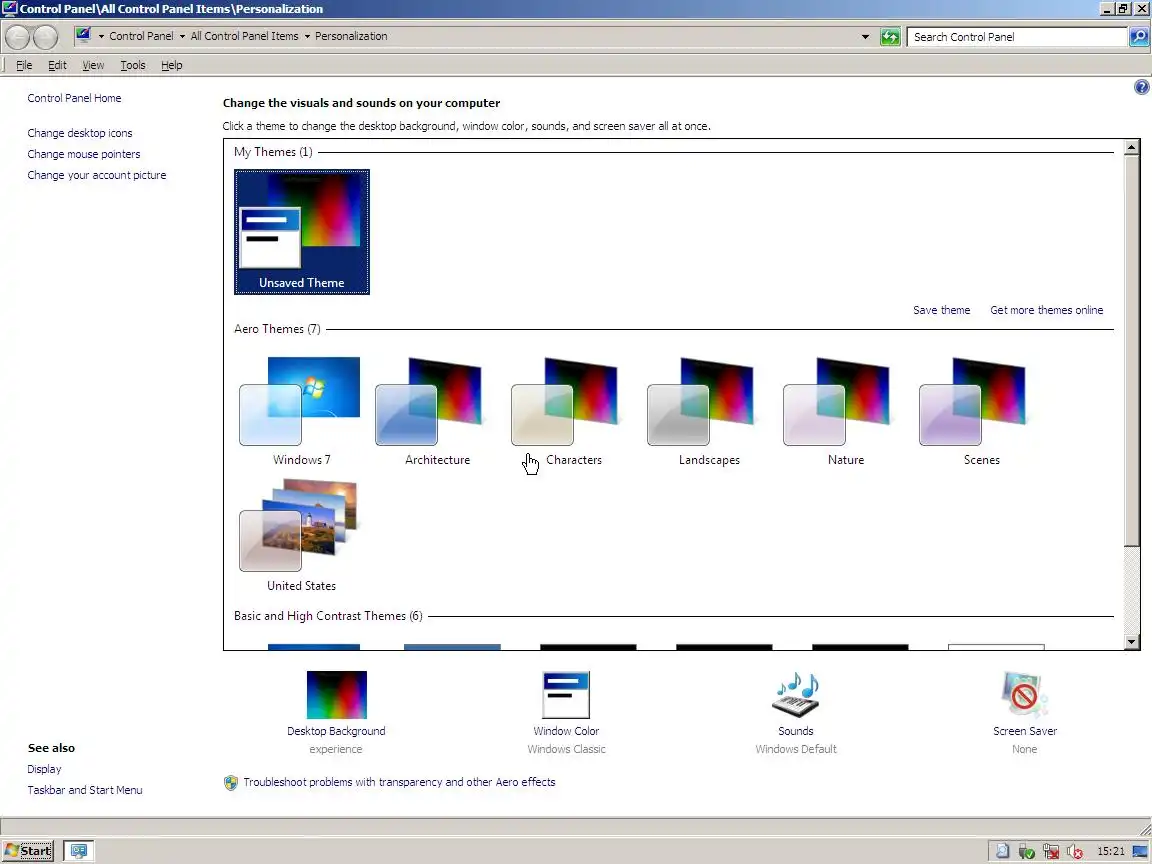This screenshot has width=1152, height=864.
Task: Click the Help question mark icon
Action: pos(1141,87)
